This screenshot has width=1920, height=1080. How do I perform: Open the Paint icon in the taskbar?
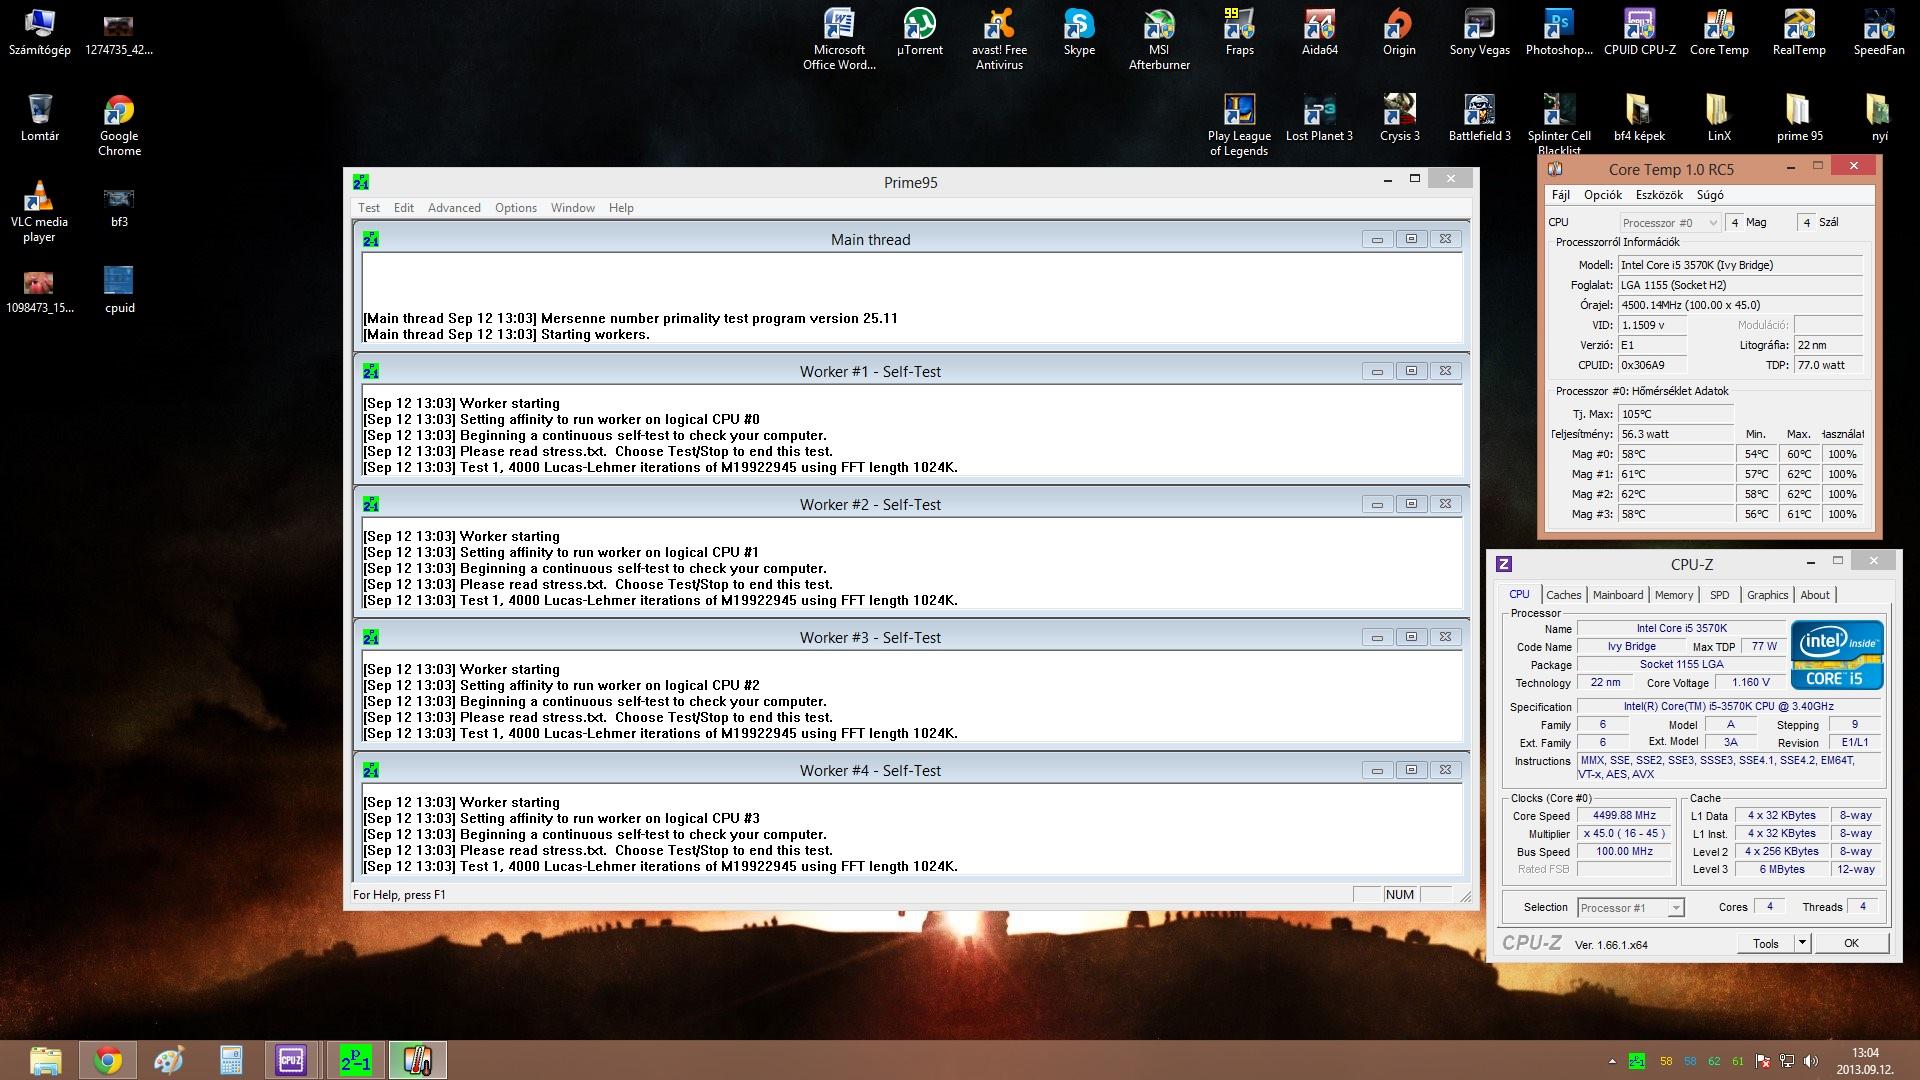[x=169, y=1060]
